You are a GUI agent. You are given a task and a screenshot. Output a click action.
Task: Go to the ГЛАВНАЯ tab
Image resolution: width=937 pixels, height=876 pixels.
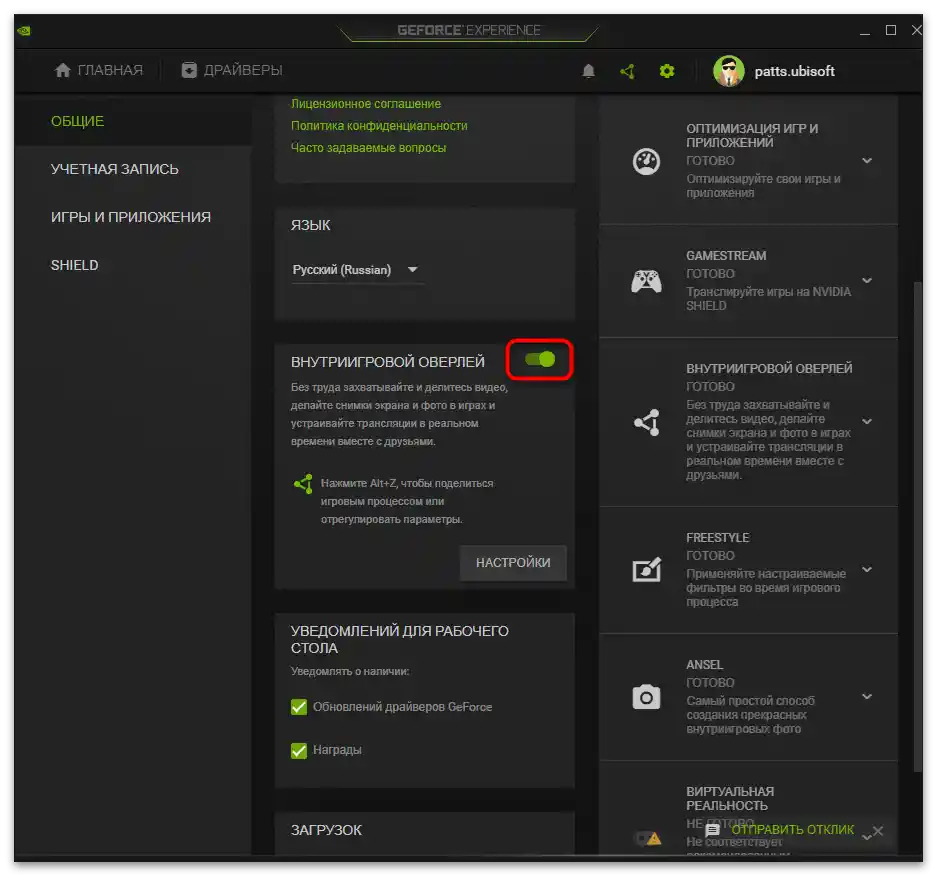tap(99, 71)
